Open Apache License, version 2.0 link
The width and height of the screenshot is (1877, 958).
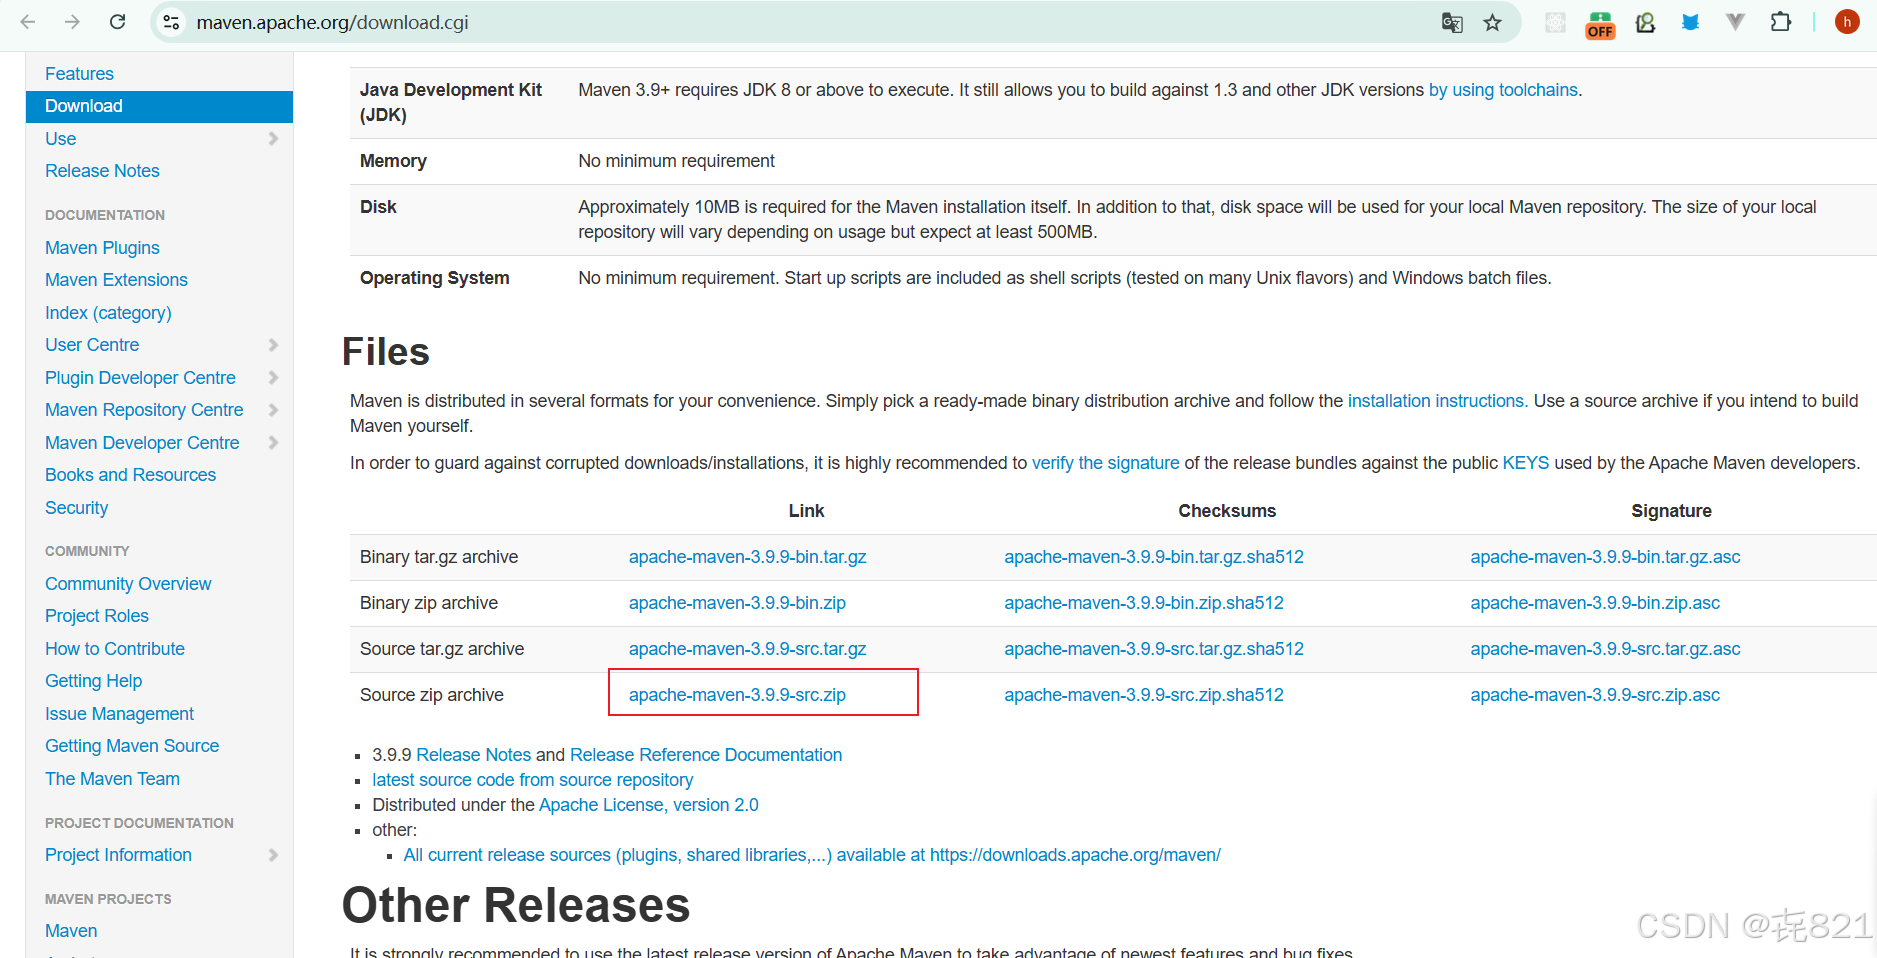point(648,805)
